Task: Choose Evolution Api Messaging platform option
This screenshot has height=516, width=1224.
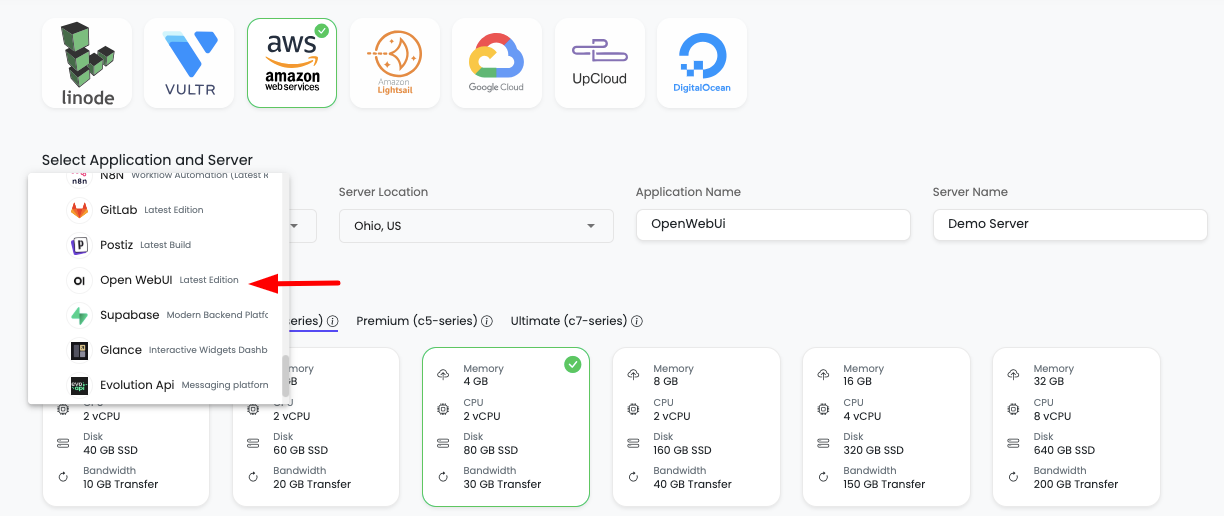Action: tap(155, 385)
